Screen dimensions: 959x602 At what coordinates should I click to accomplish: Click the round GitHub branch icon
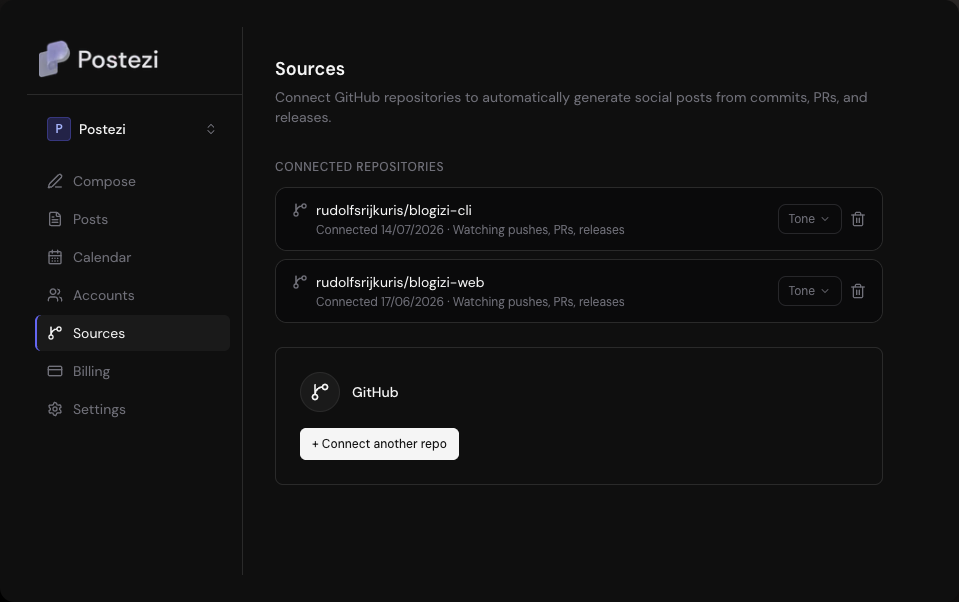320,392
